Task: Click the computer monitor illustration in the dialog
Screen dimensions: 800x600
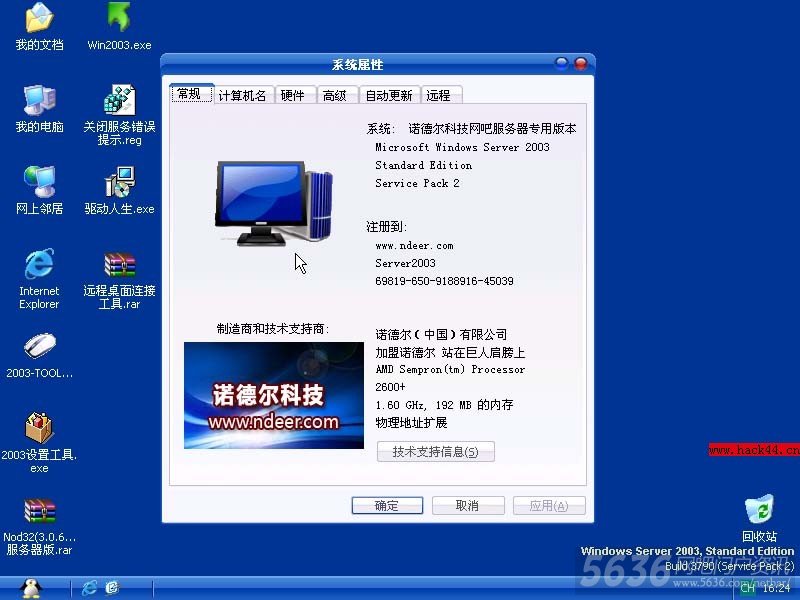Action: 274,204
